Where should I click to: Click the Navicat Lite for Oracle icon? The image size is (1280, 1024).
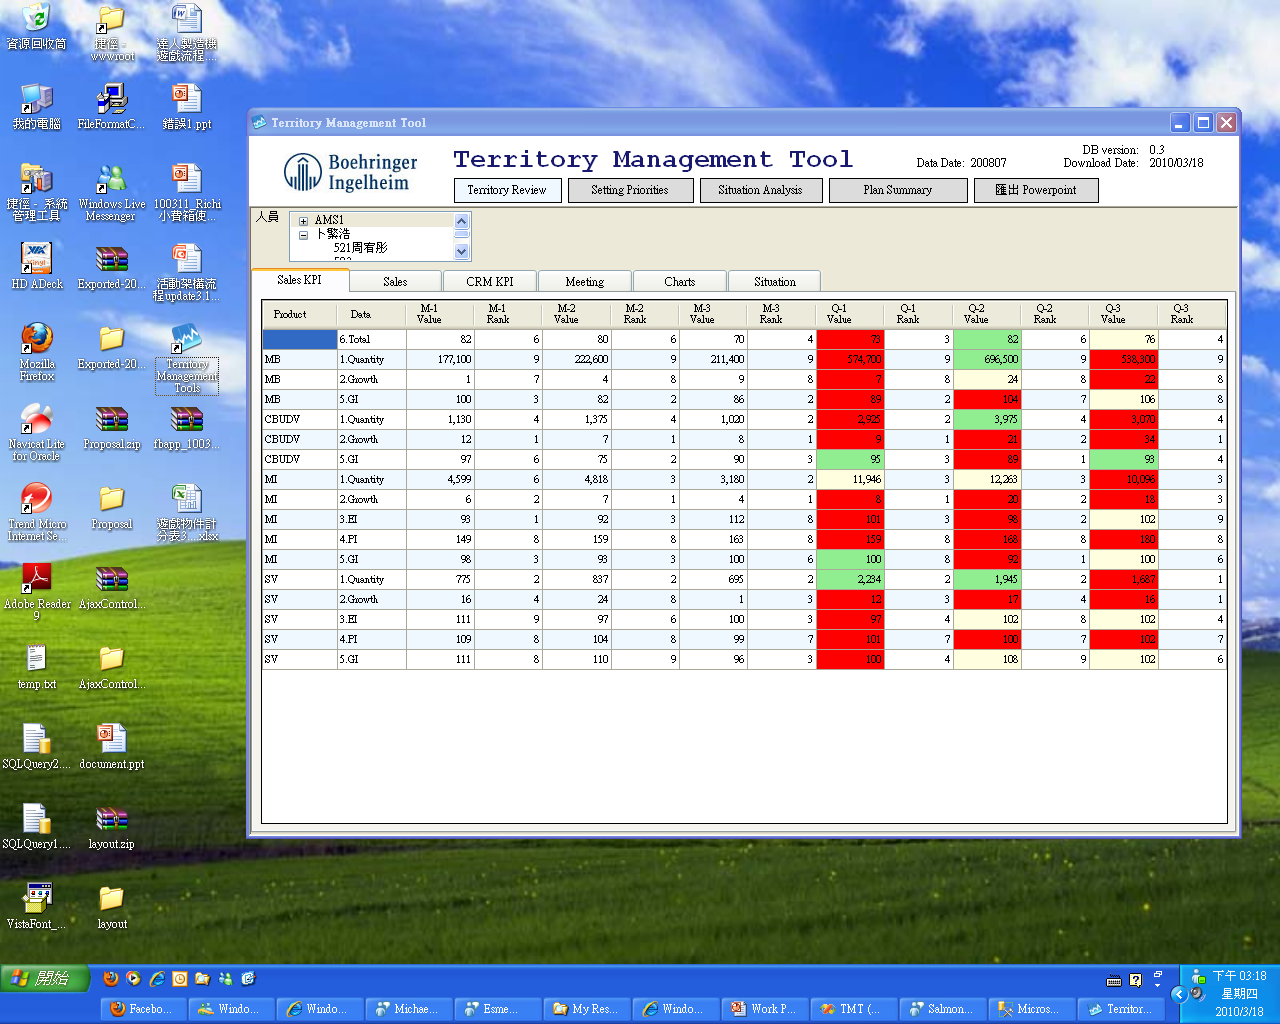click(x=37, y=420)
